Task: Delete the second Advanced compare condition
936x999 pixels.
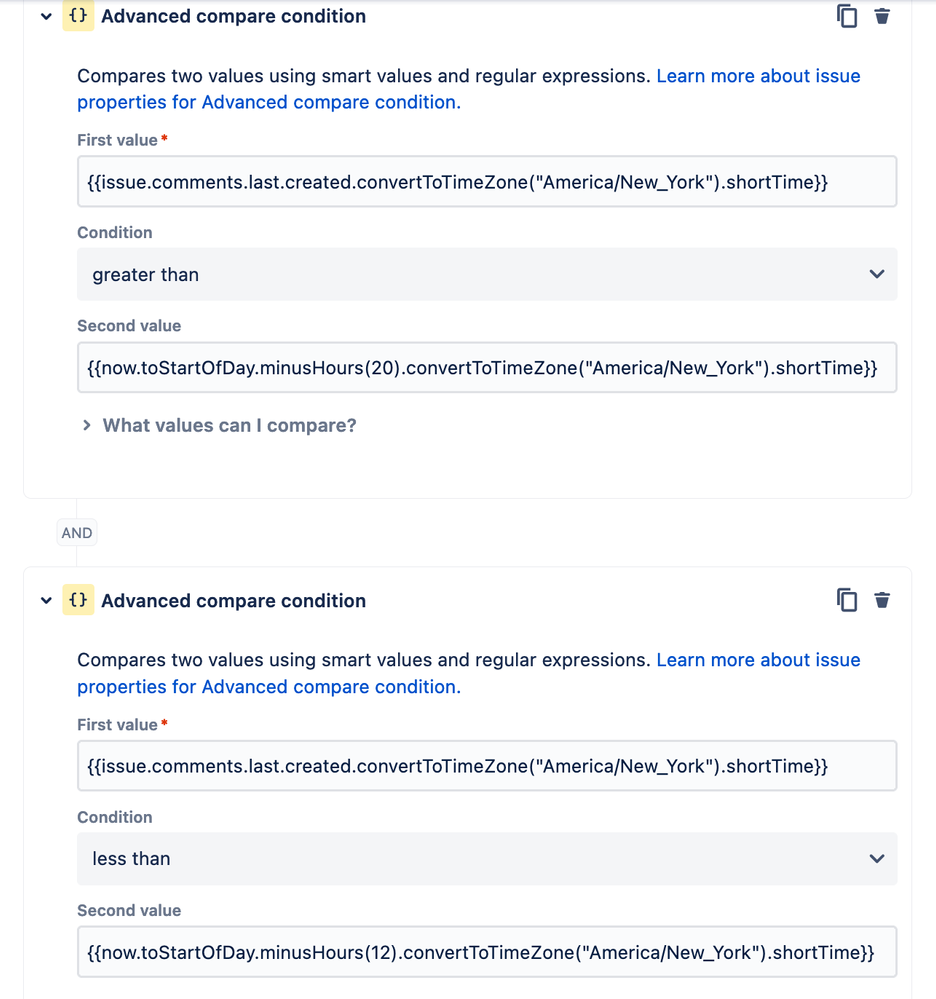Action: pyautogui.click(x=882, y=600)
